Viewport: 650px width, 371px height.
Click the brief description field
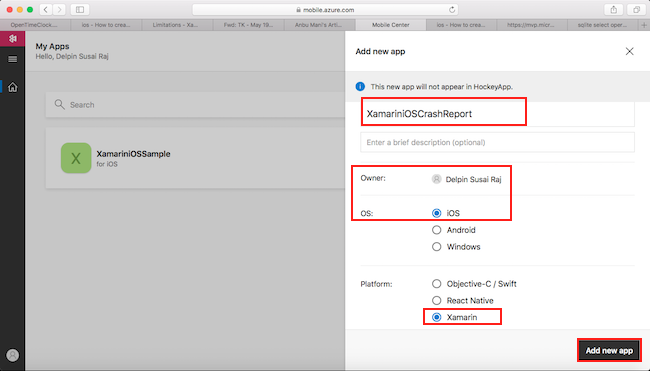pos(497,142)
